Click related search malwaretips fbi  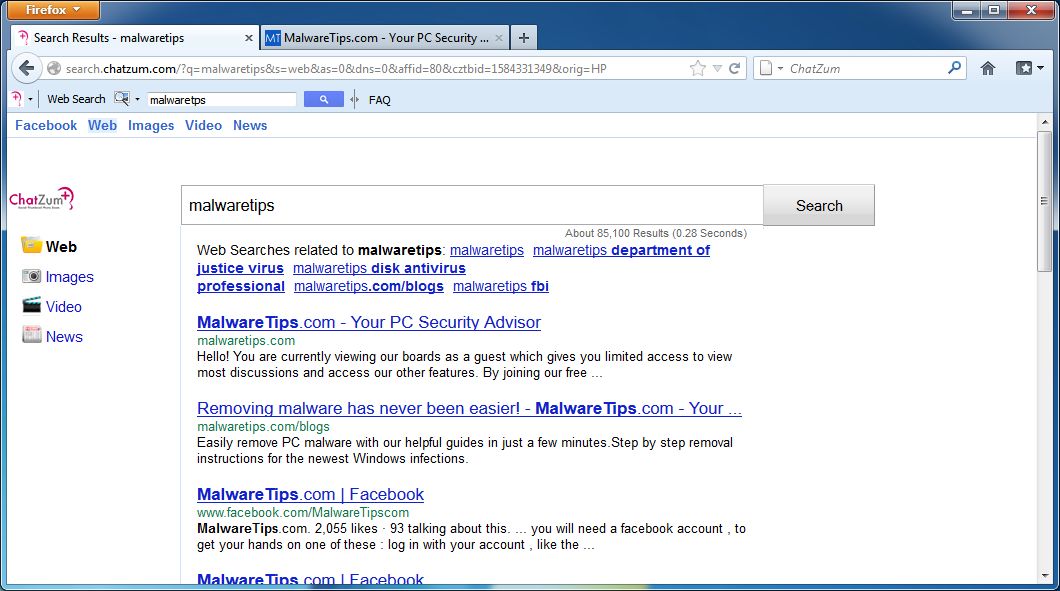pos(501,286)
